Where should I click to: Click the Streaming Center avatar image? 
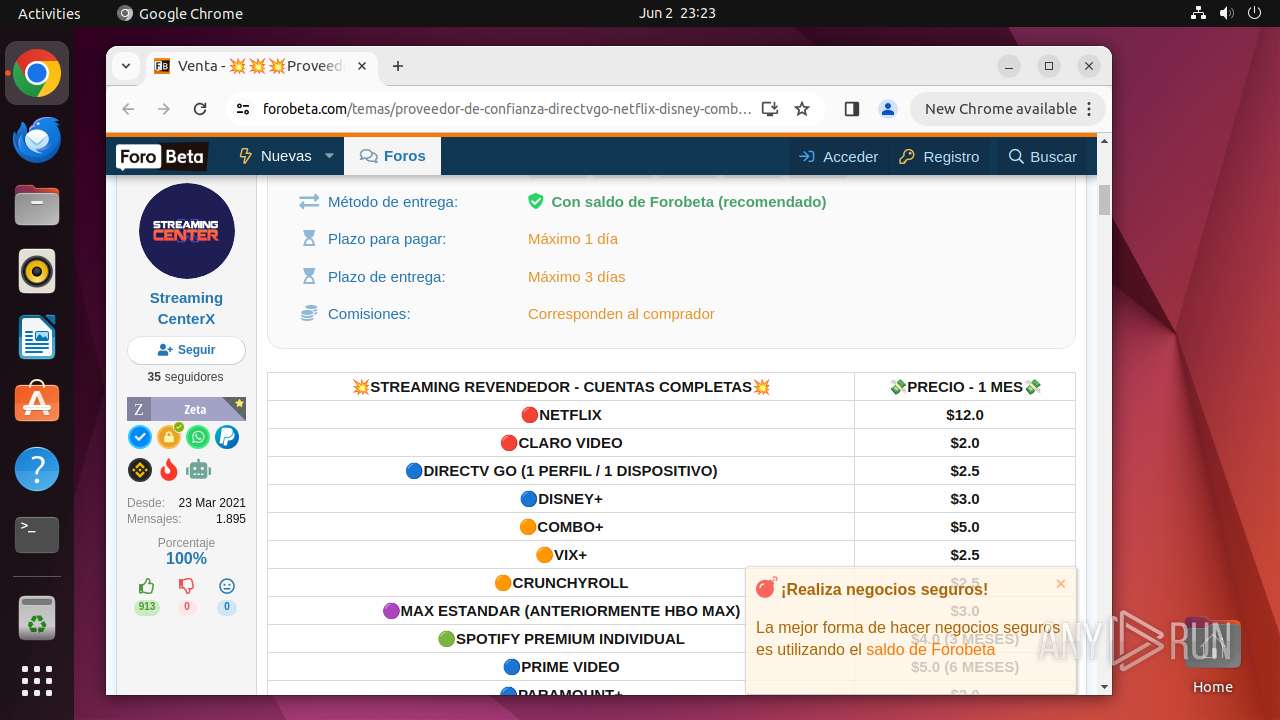tap(187, 231)
